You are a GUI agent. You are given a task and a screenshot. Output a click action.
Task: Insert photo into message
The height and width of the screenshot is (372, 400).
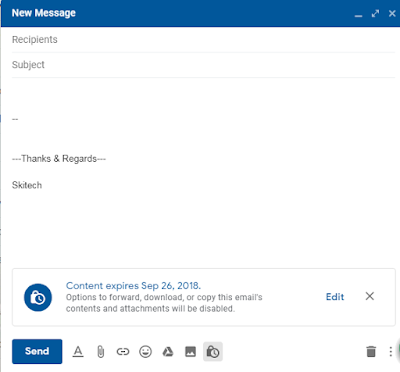click(x=190, y=352)
